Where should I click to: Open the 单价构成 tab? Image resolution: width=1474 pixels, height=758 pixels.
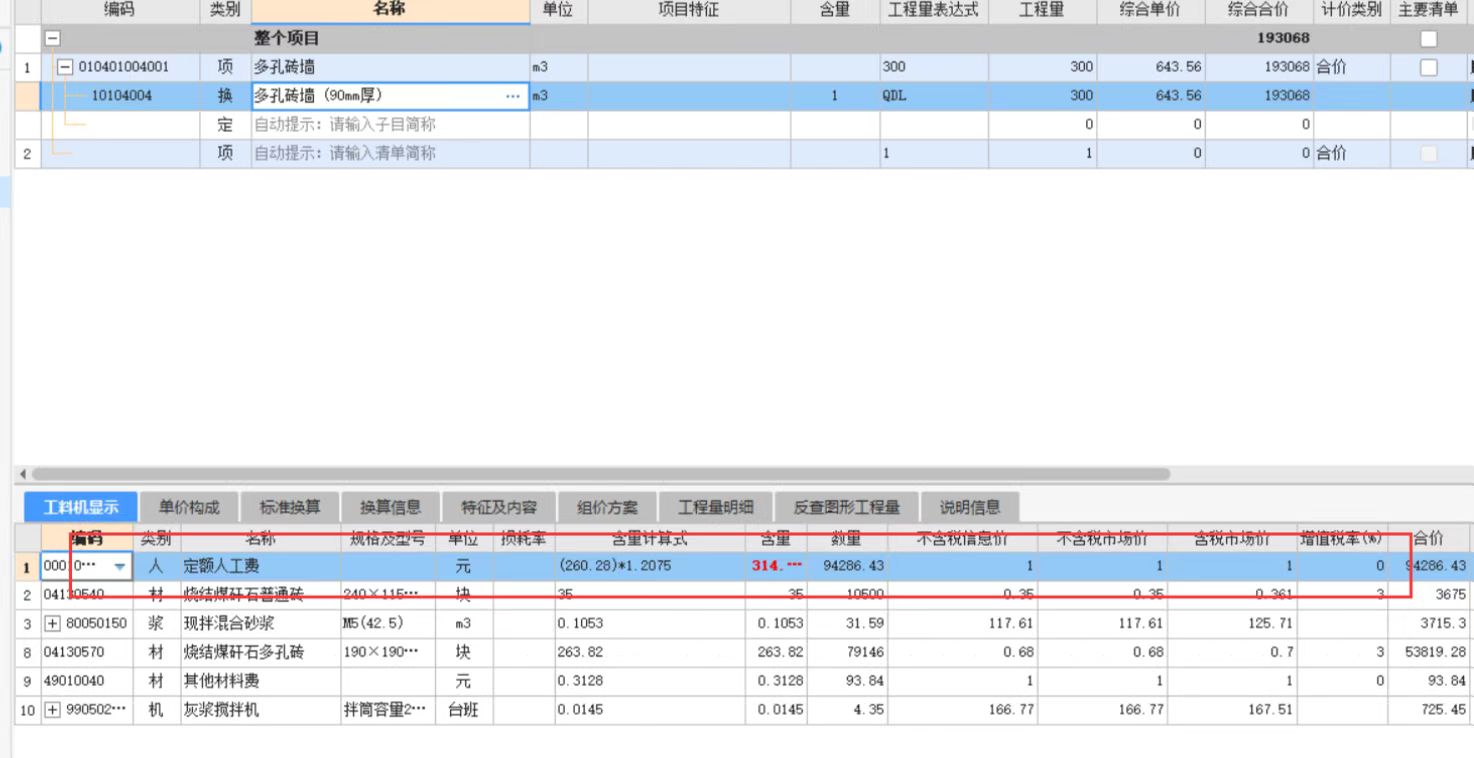click(189, 507)
